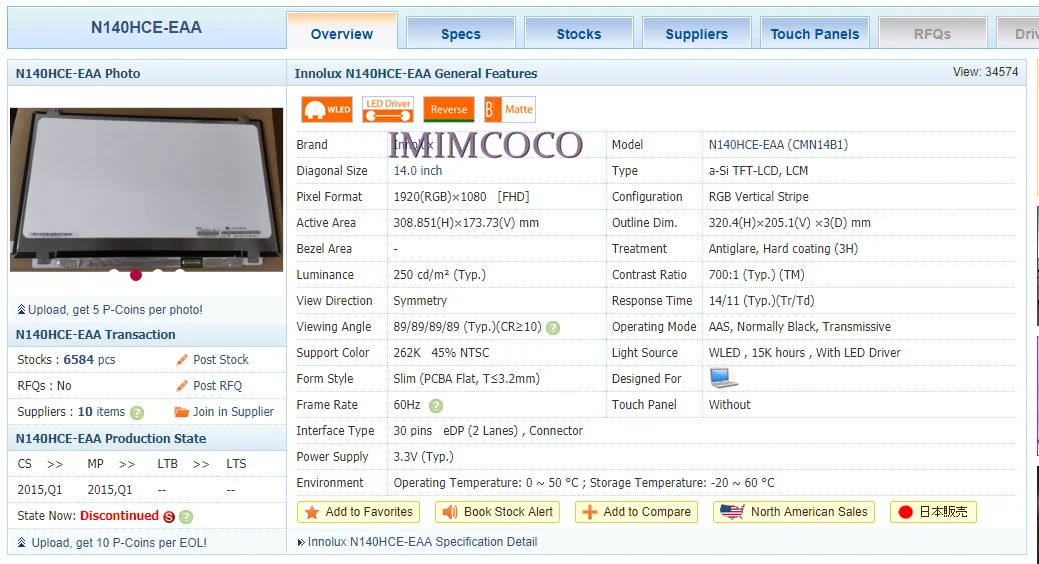The width and height of the screenshot is (1039, 564).
Task: Click the 1920(RGB)×1080 [FHD] pixel format value
Action: point(461,197)
